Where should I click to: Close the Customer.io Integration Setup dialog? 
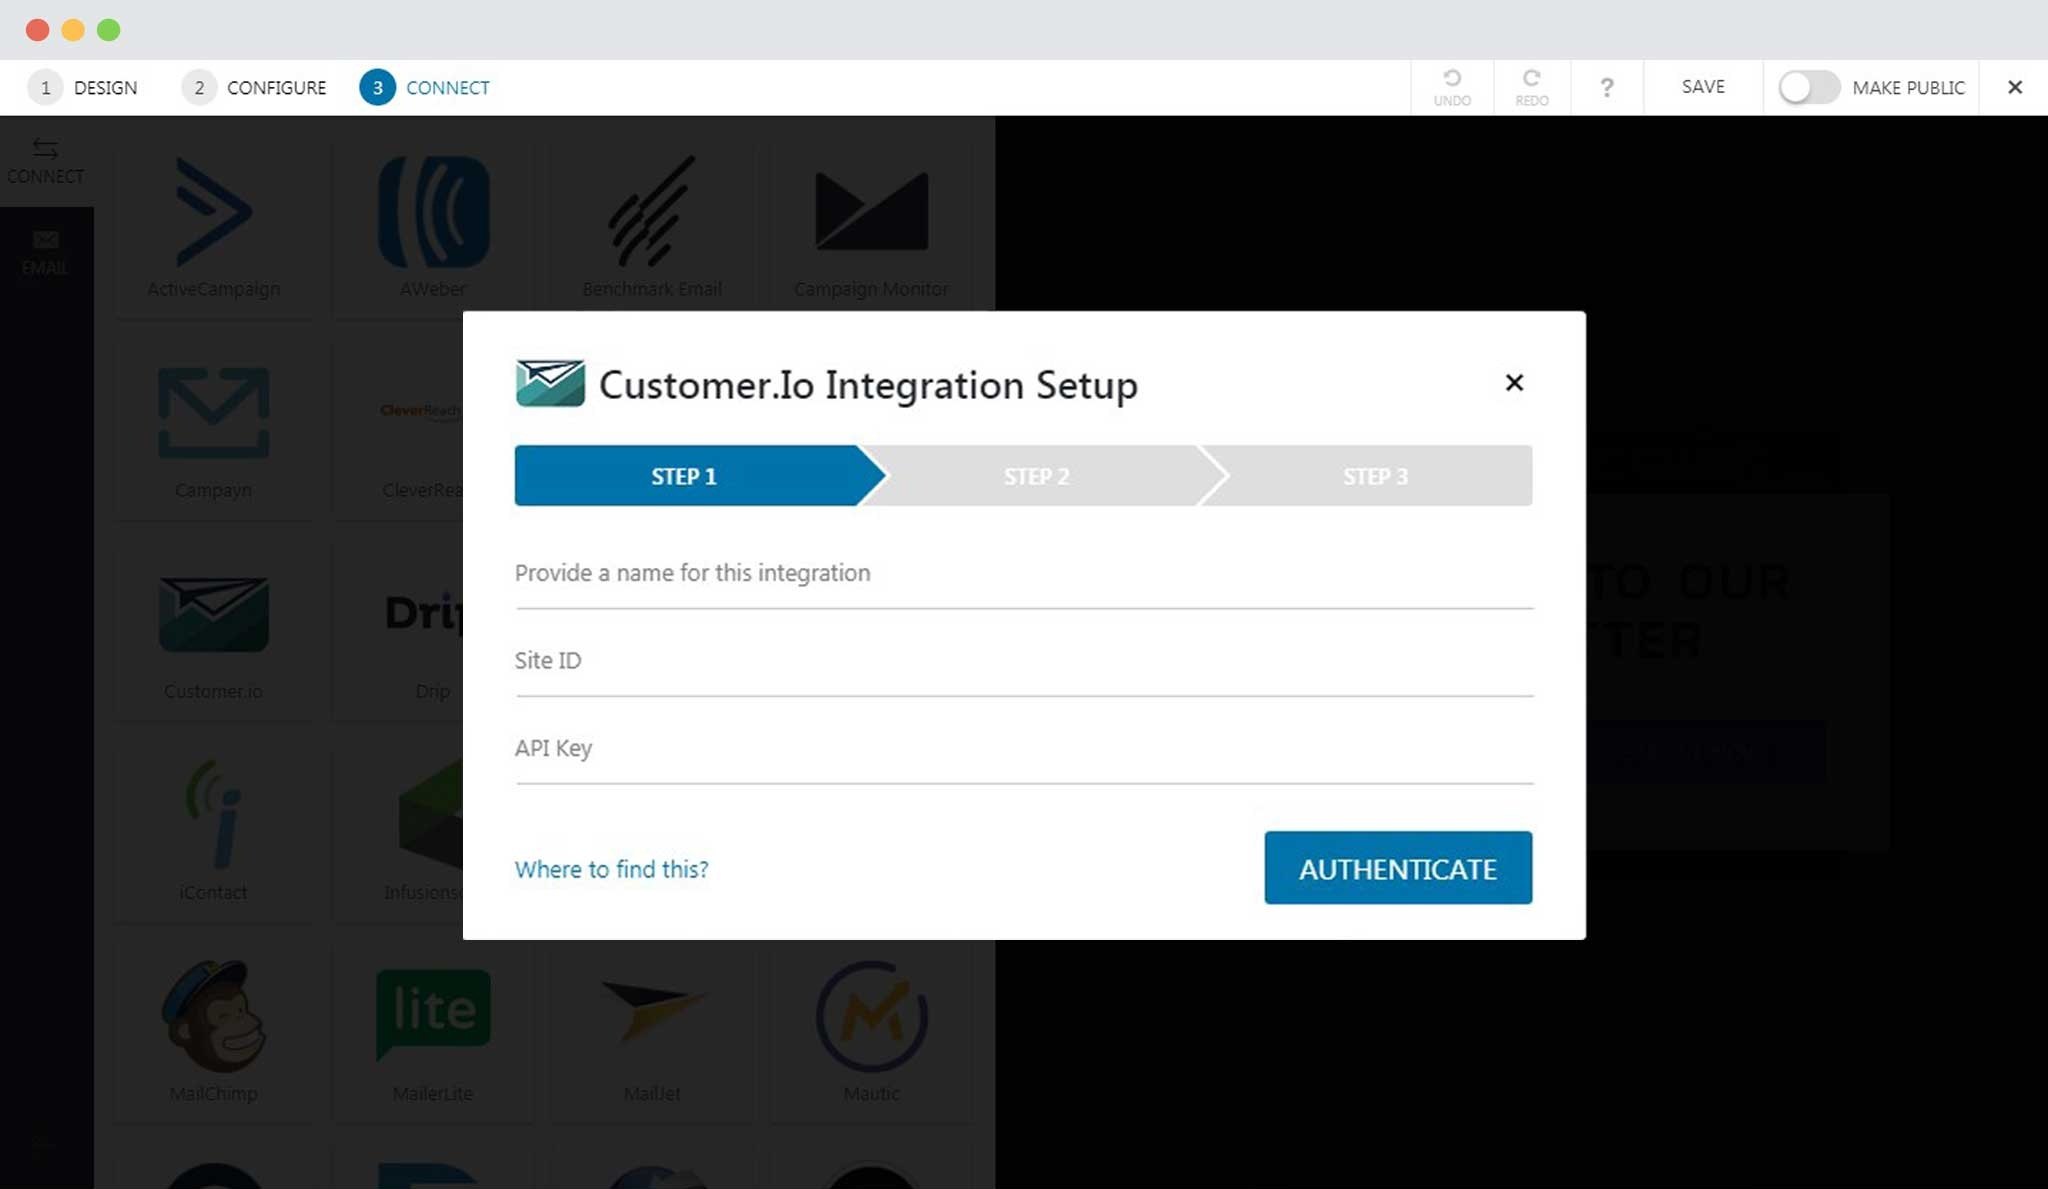point(1514,382)
